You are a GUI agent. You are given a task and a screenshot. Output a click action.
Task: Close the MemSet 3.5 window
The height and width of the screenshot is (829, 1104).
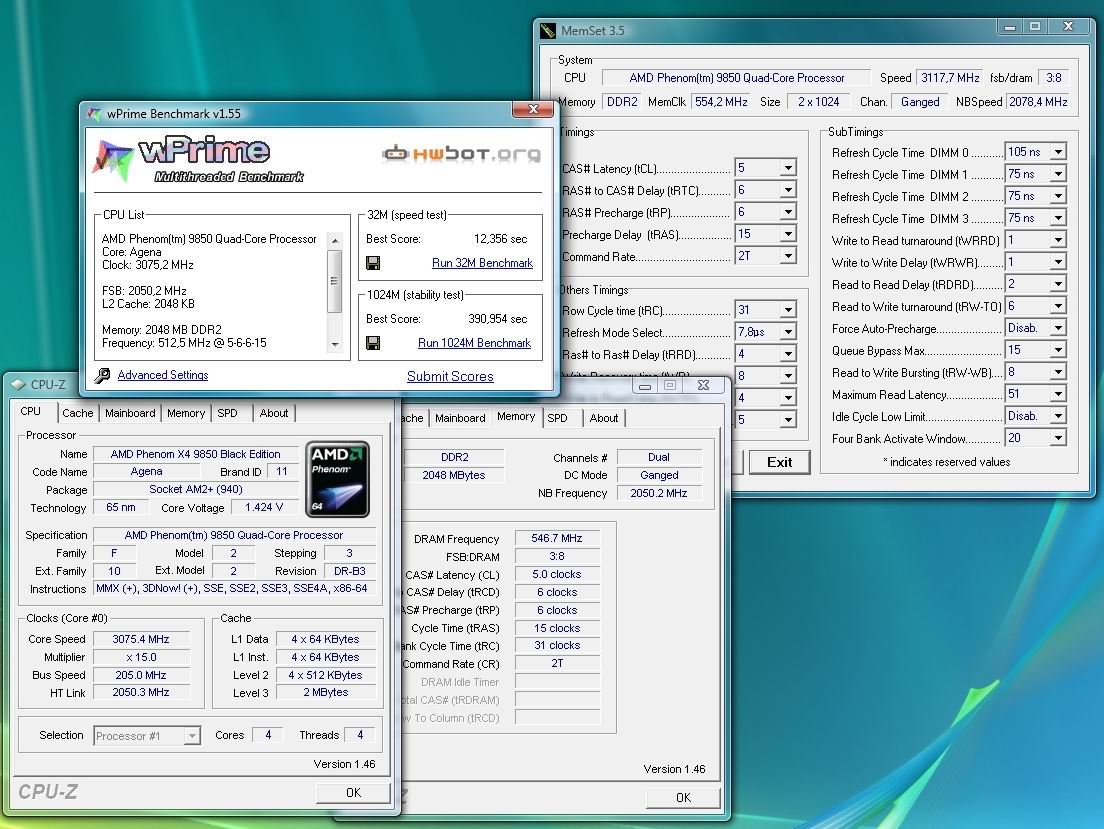tap(1068, 27)
